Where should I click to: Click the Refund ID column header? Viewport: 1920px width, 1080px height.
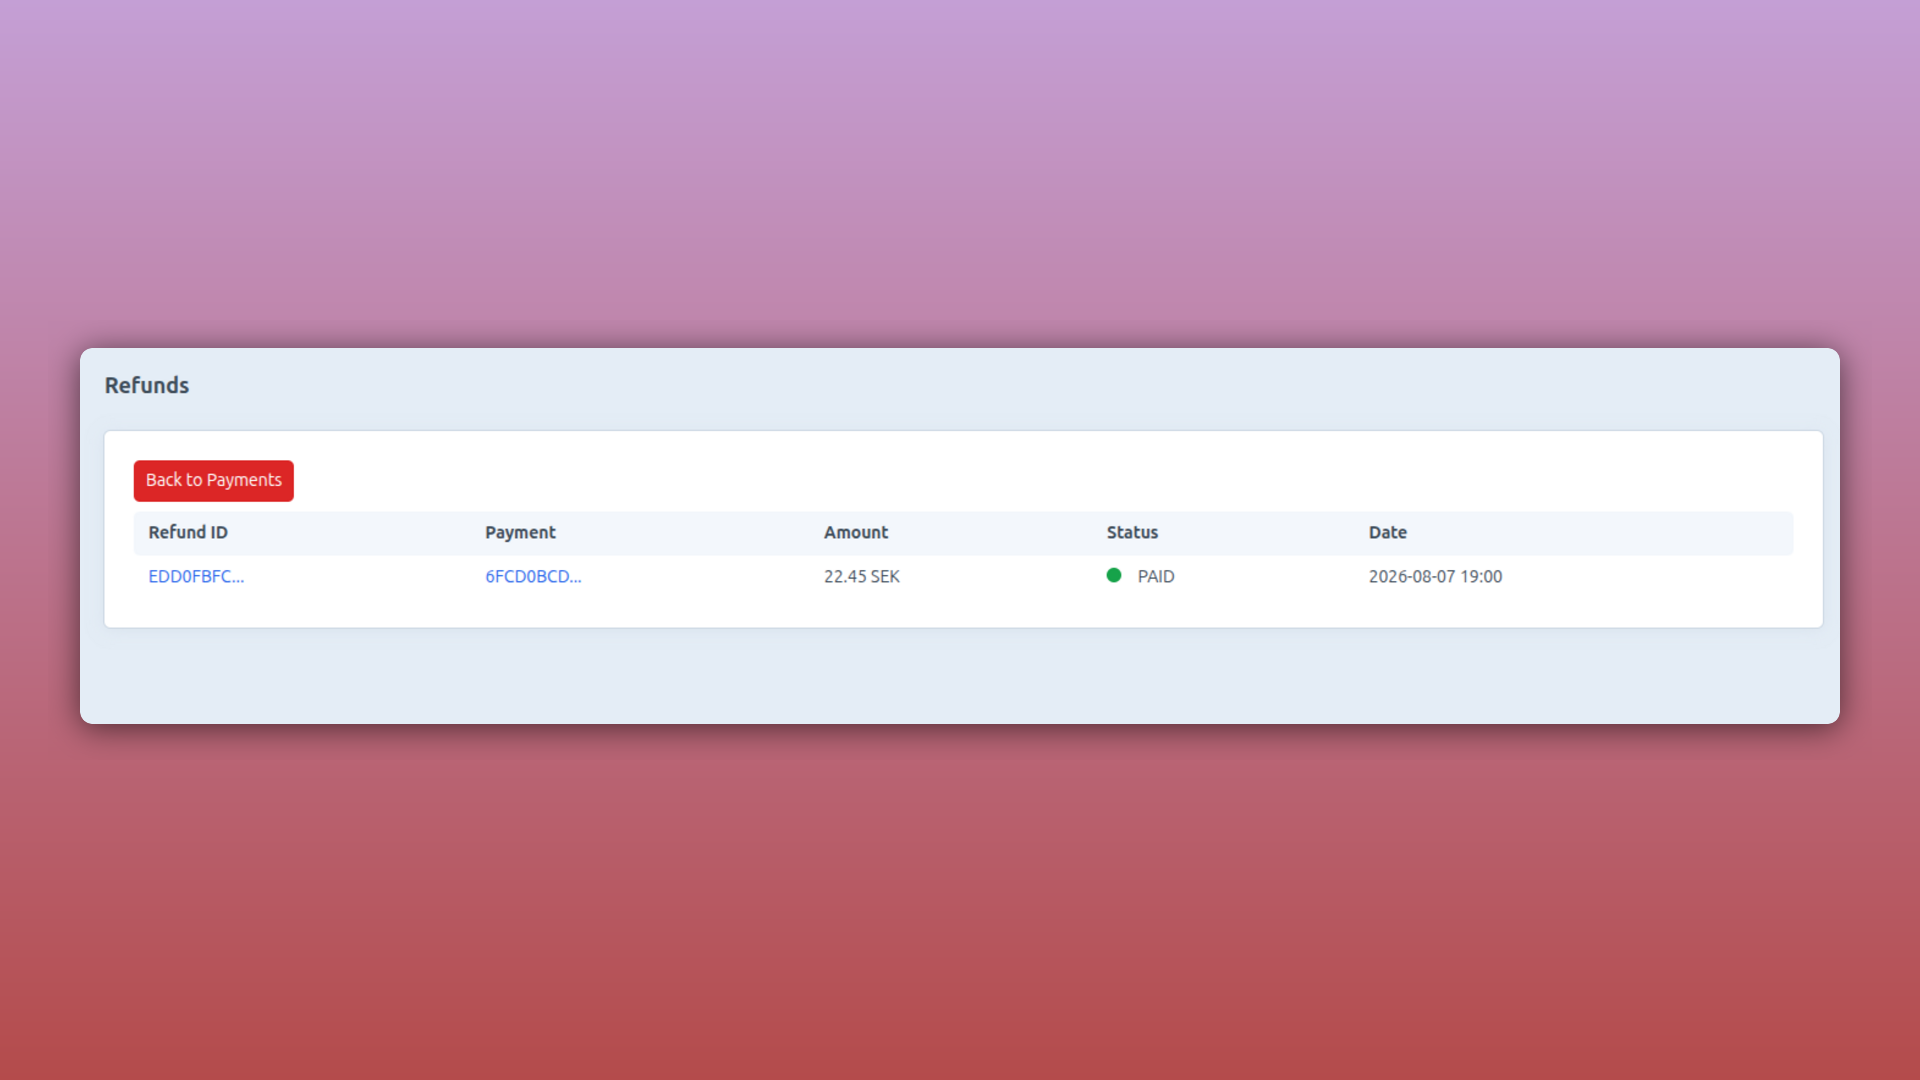(188, 532)
